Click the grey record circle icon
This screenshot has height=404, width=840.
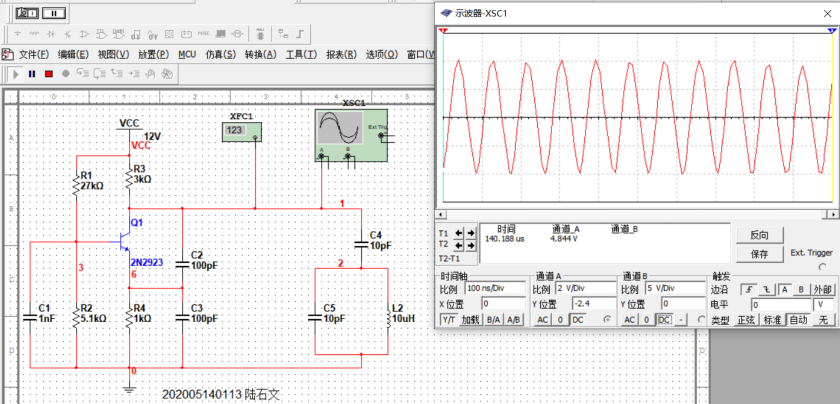click(x=66, y=74)
